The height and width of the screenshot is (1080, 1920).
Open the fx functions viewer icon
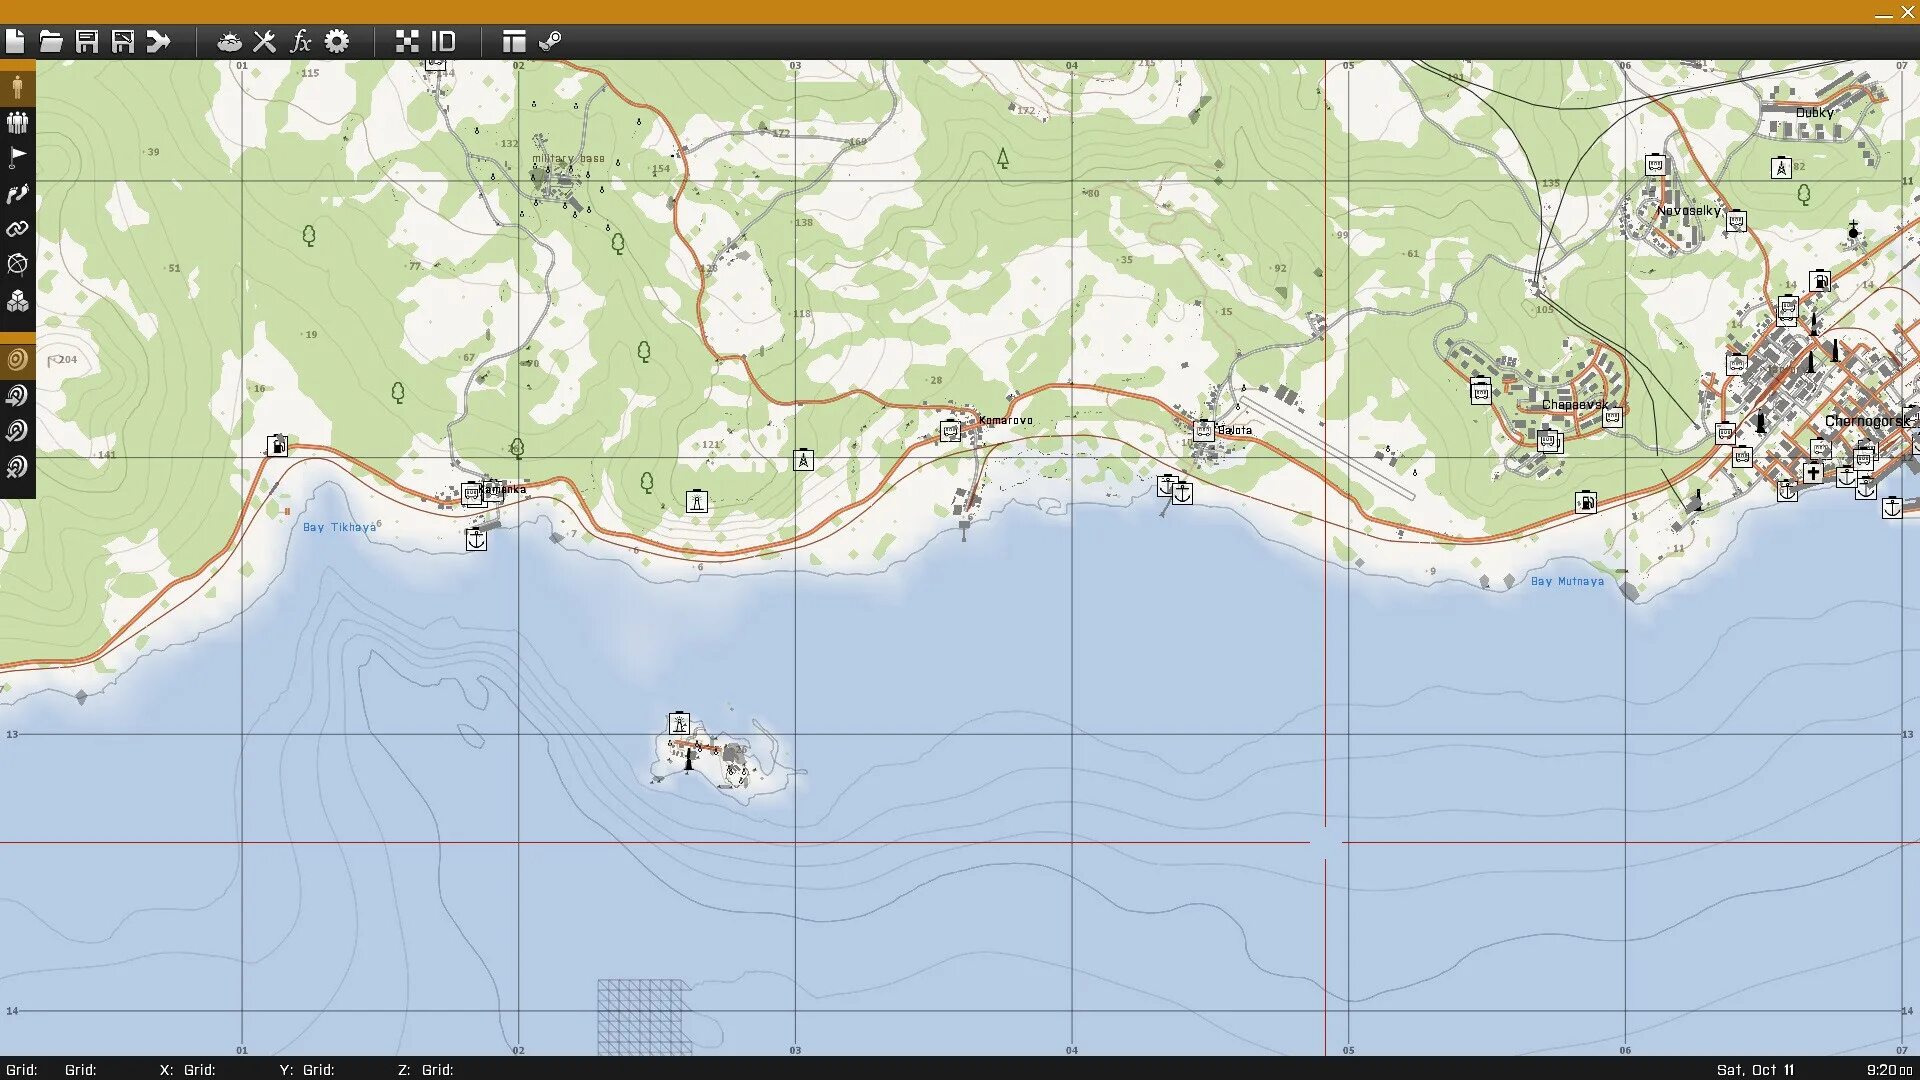pyautogui.click(x=300, y=41)
